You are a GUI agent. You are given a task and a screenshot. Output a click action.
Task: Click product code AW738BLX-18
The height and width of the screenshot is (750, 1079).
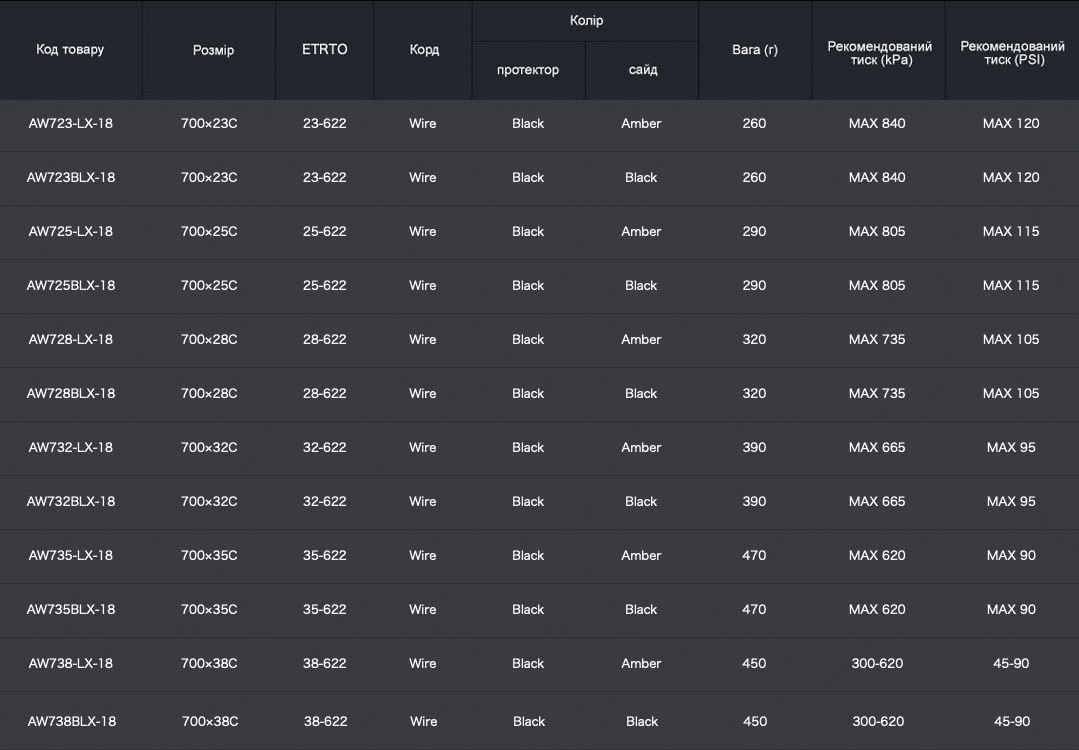(x=72, y=722)
